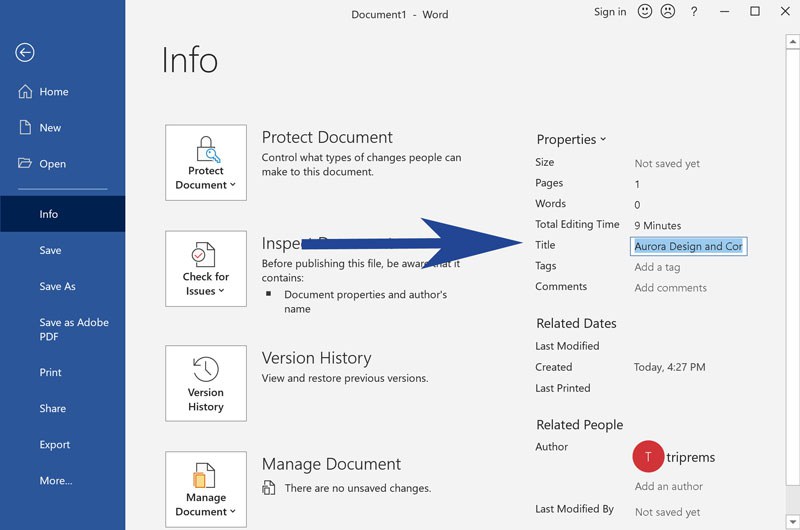
Task: Click Add an author field
Action: 668,487
